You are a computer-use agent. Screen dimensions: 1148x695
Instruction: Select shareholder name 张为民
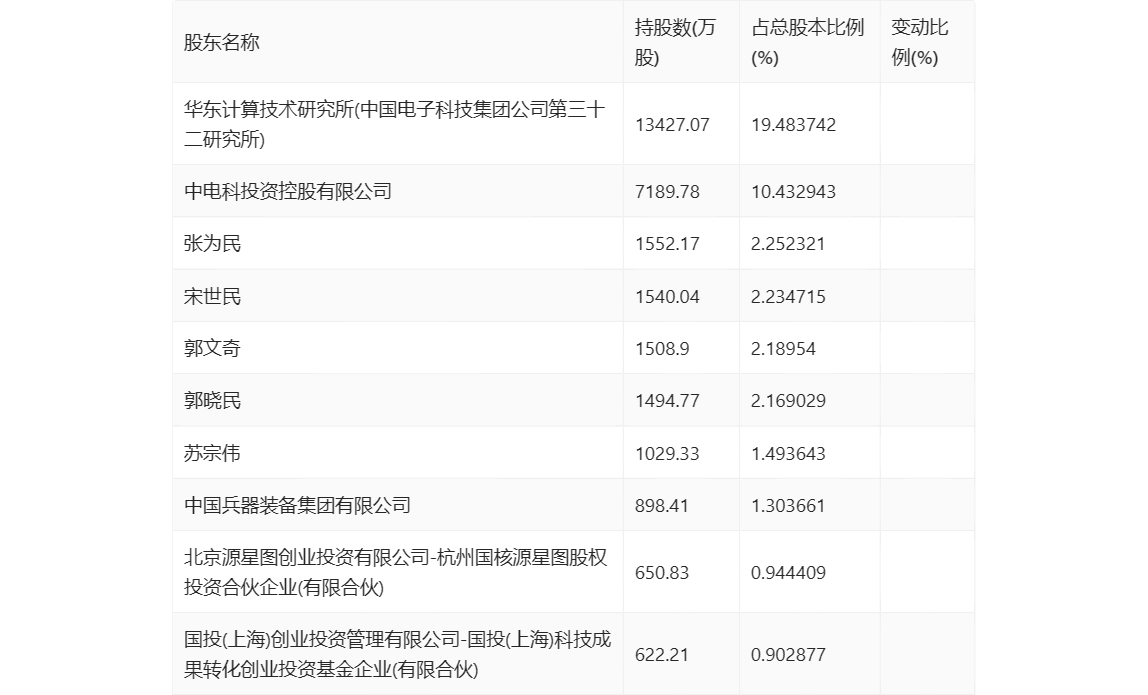[x=212, y=244]
